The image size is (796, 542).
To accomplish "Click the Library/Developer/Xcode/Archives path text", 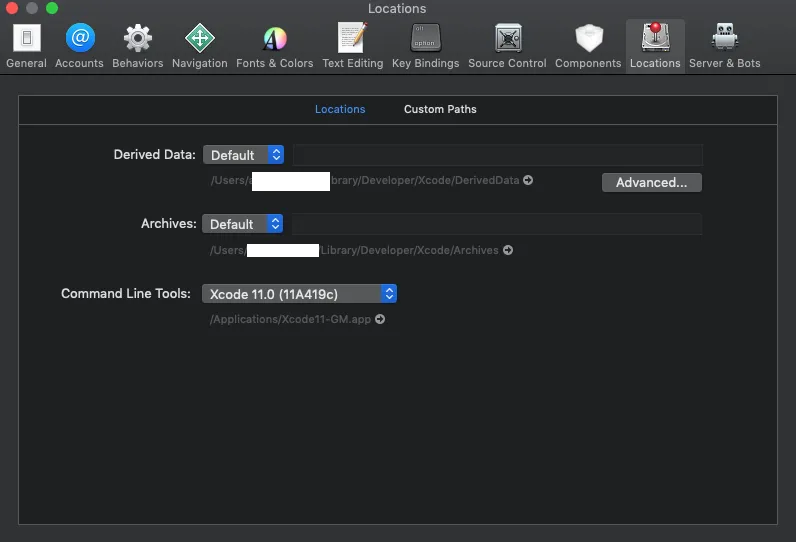I will pyautogui.click(x=409, y=250).
